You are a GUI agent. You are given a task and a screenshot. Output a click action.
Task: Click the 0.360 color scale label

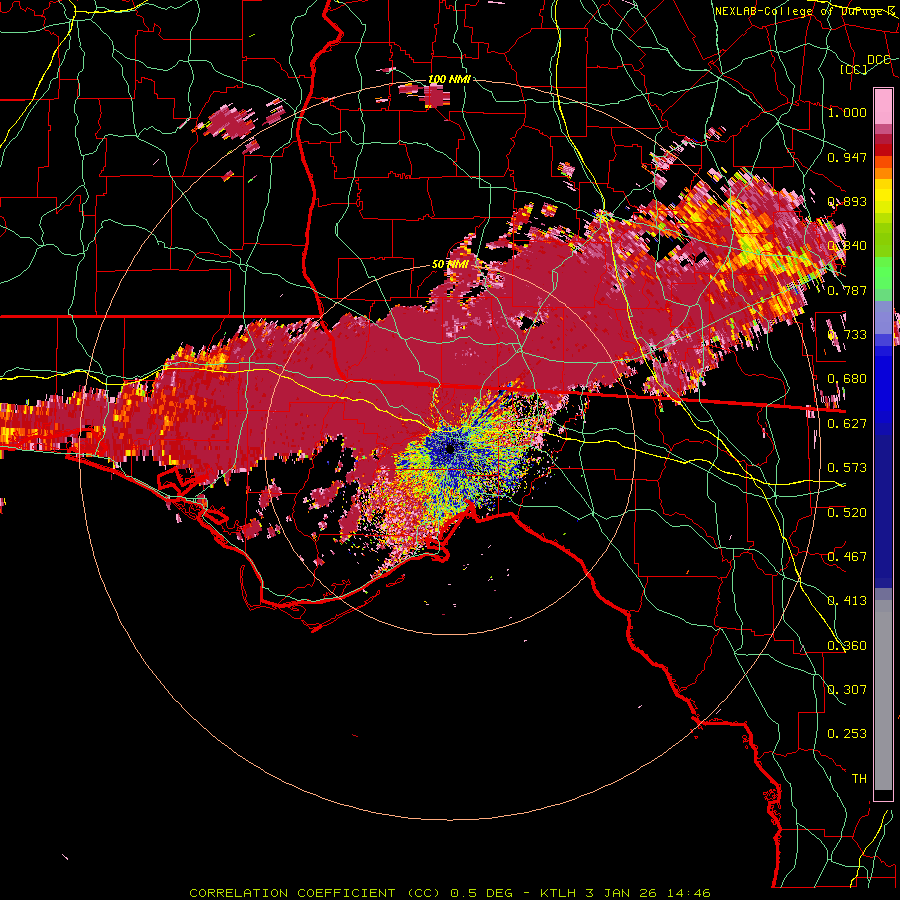[x=847, y=646]
